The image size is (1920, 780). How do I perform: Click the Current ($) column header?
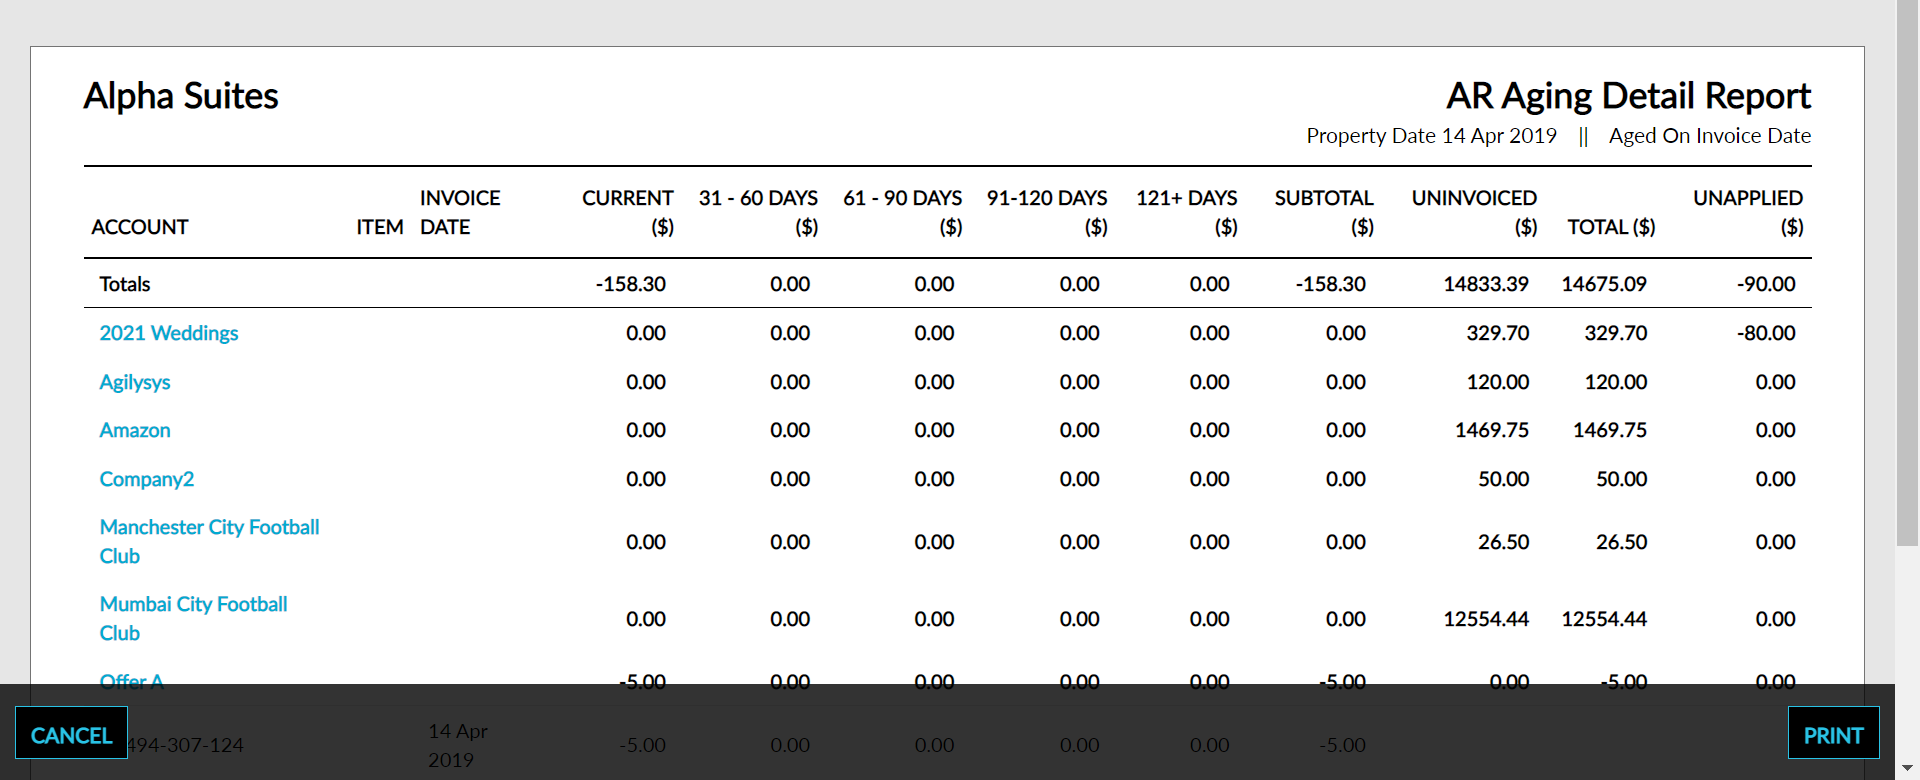coord(627,212)
